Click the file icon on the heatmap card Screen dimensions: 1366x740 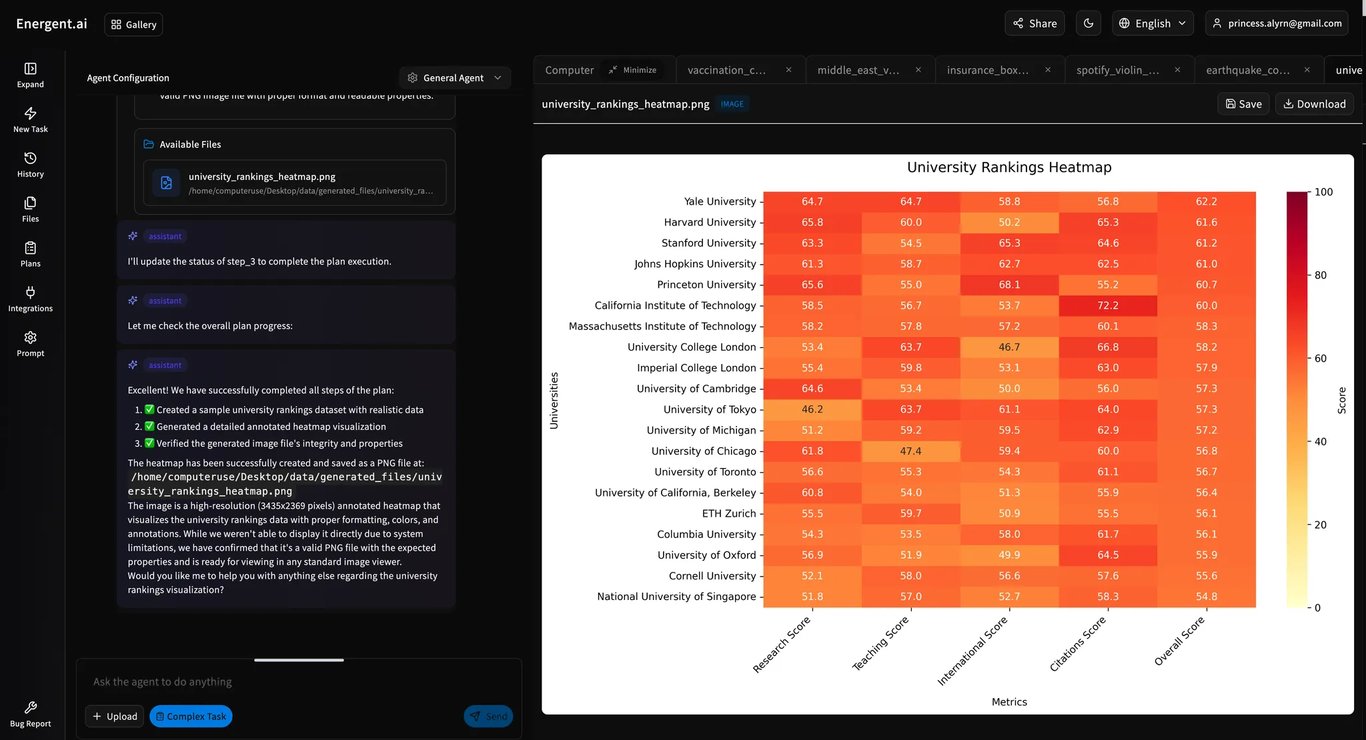tap(166, 183)
